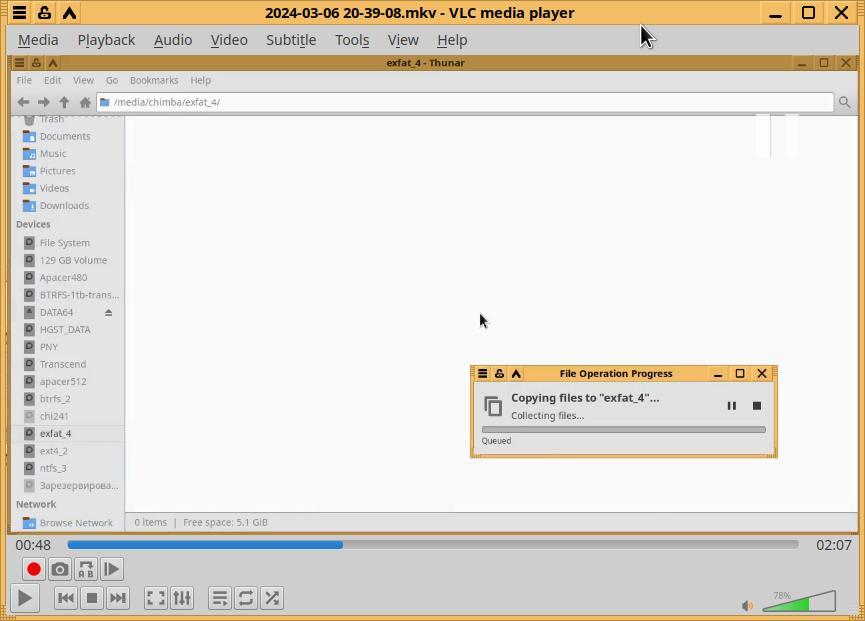Viewport: 865px width, 621px height.
Task: Toggle loop/repeat mode in VLC
Action: tap(246, 598)
